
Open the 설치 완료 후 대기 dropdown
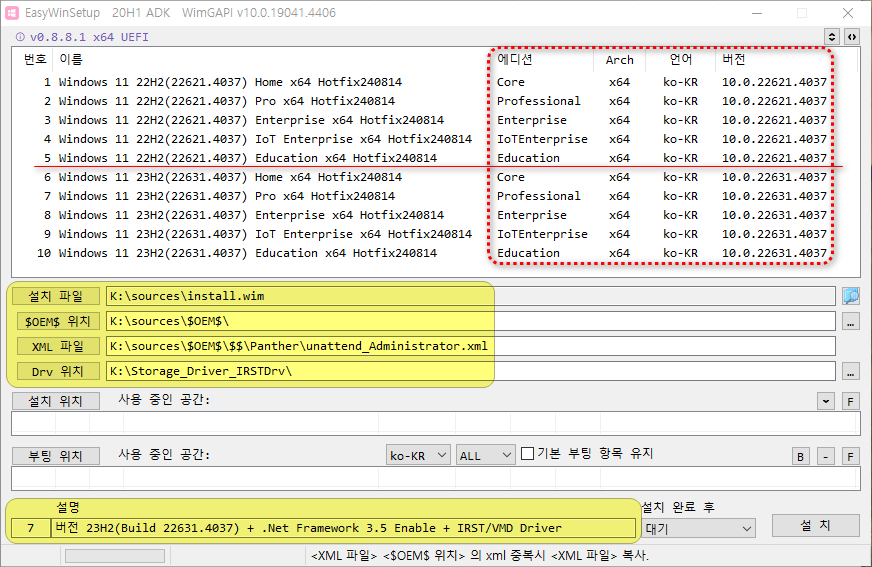698,528
